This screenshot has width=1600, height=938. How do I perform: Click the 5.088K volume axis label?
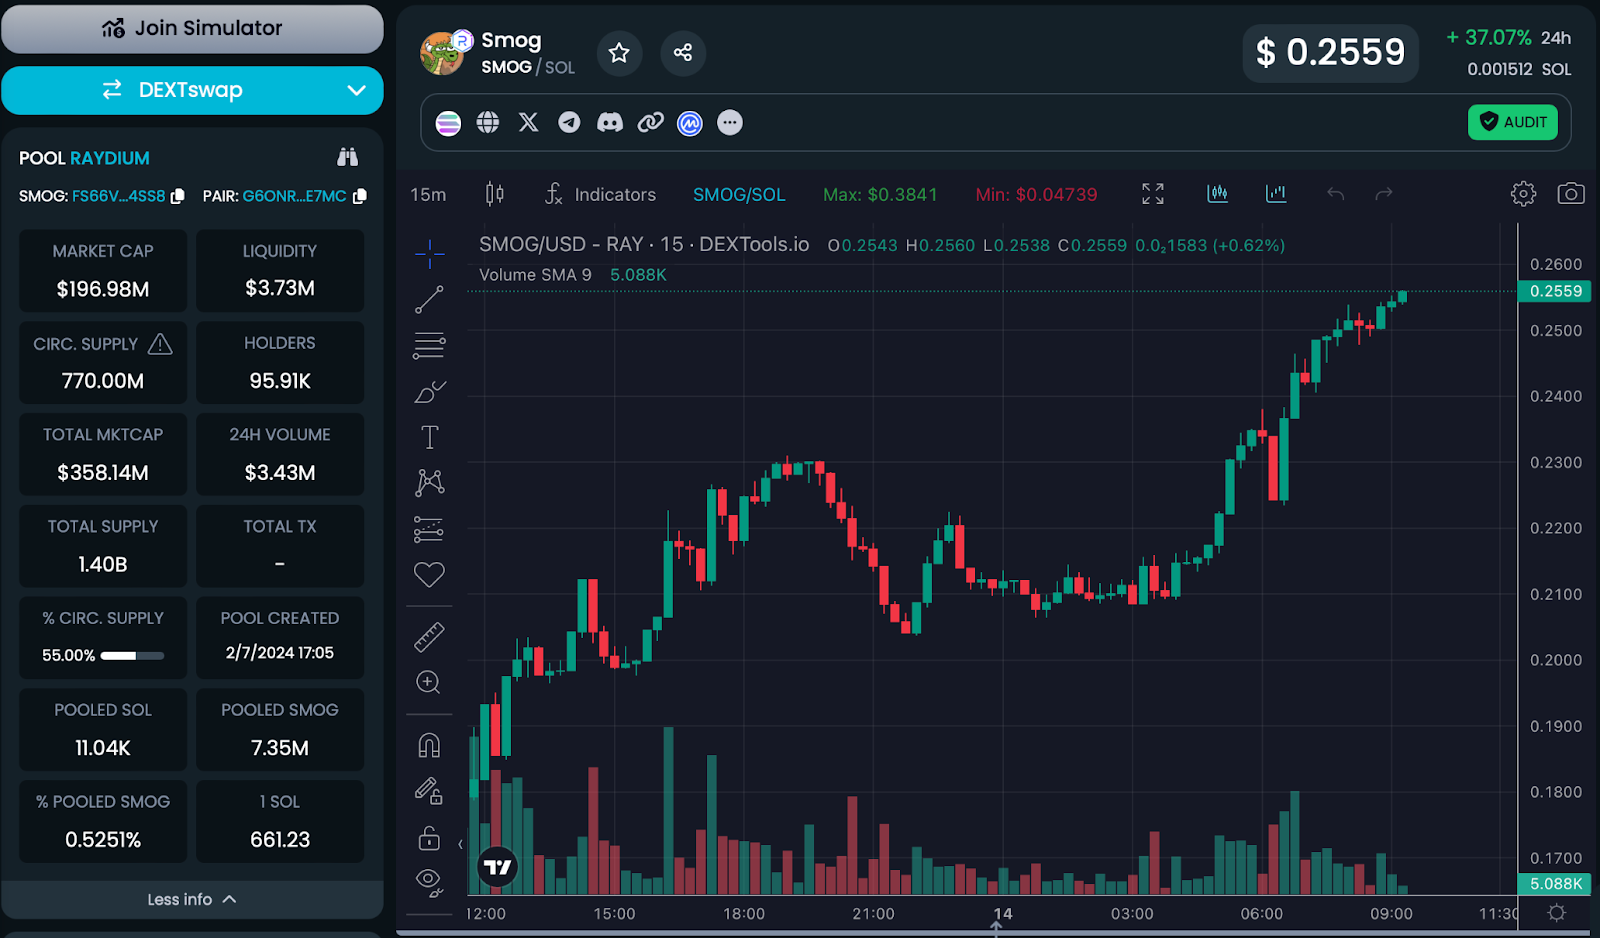[x=1556, y=884]
